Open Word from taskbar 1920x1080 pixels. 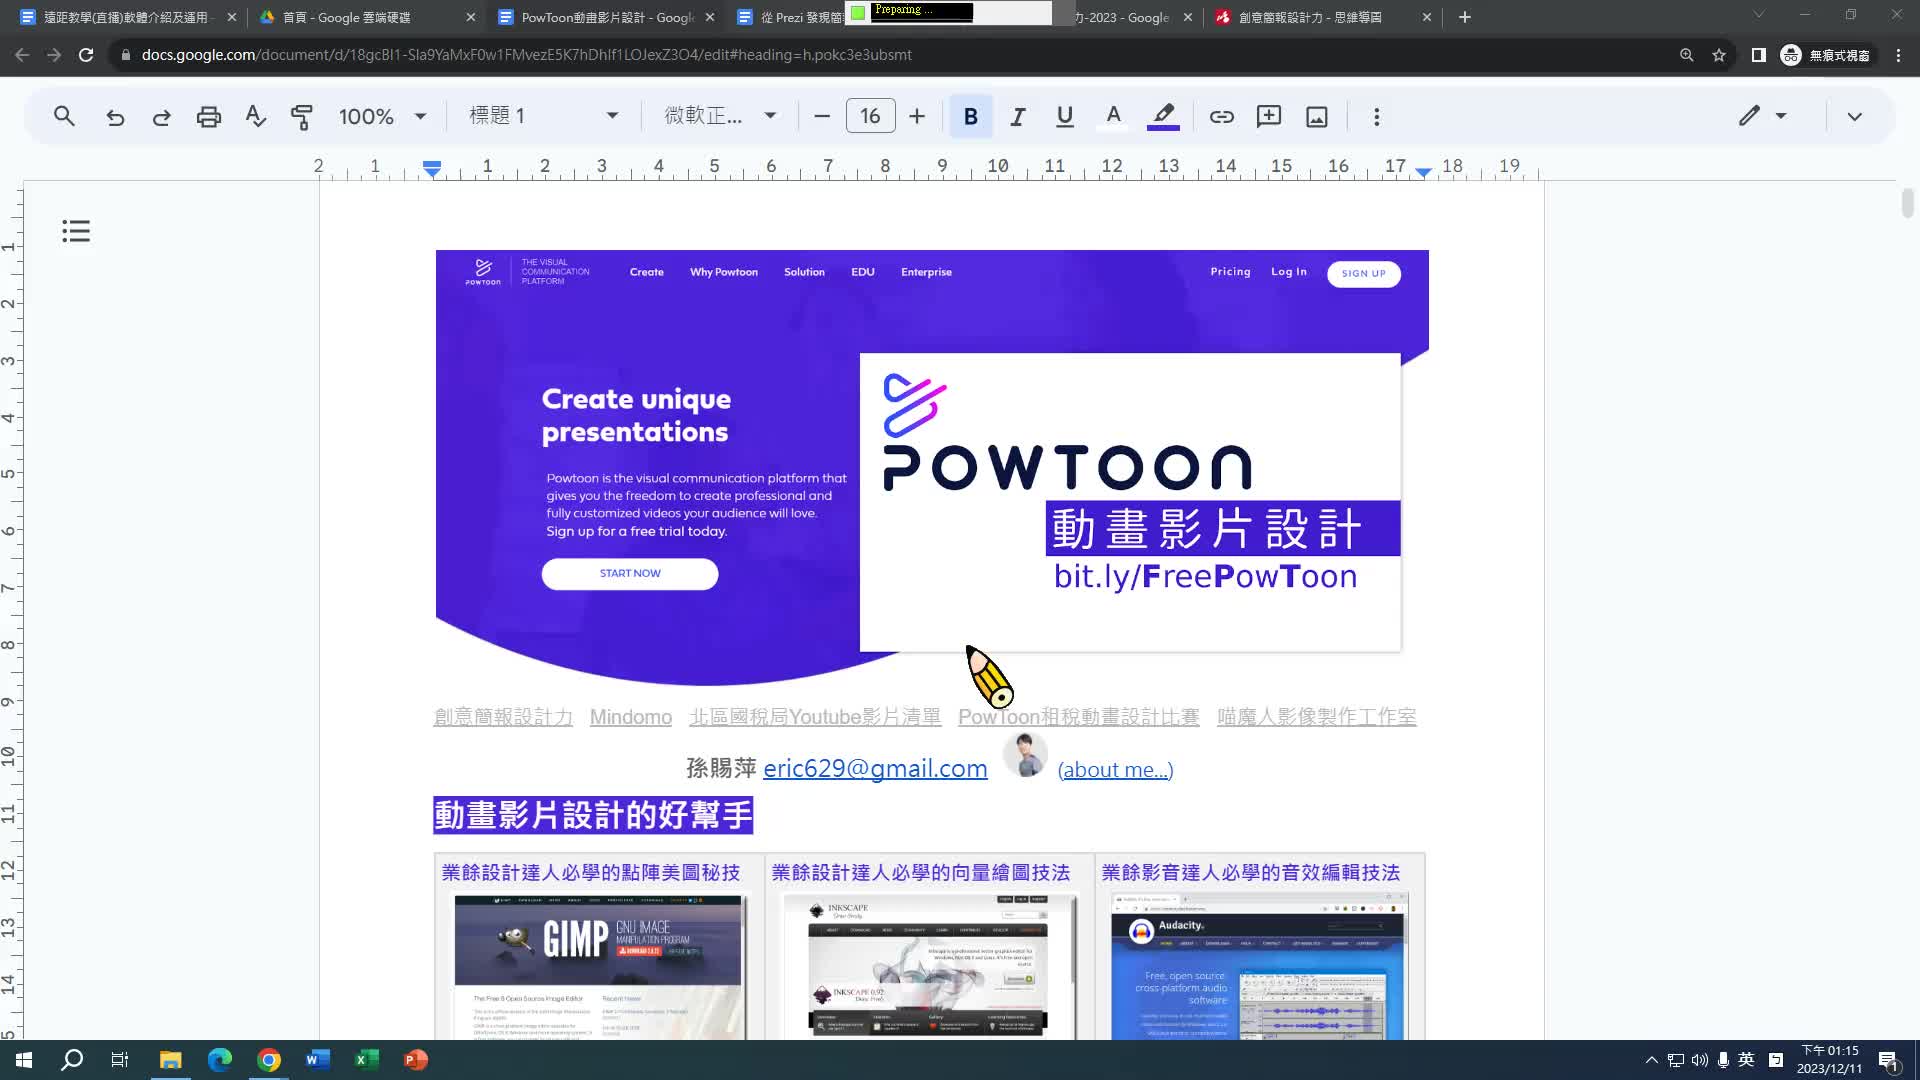click(x=318, y=1060)
